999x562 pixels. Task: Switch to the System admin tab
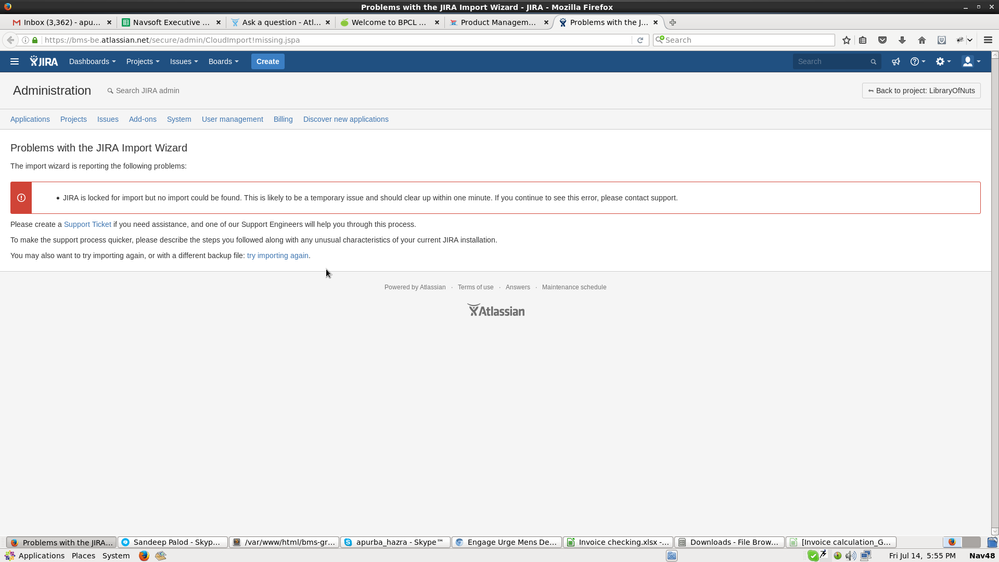tap(179, 119)
